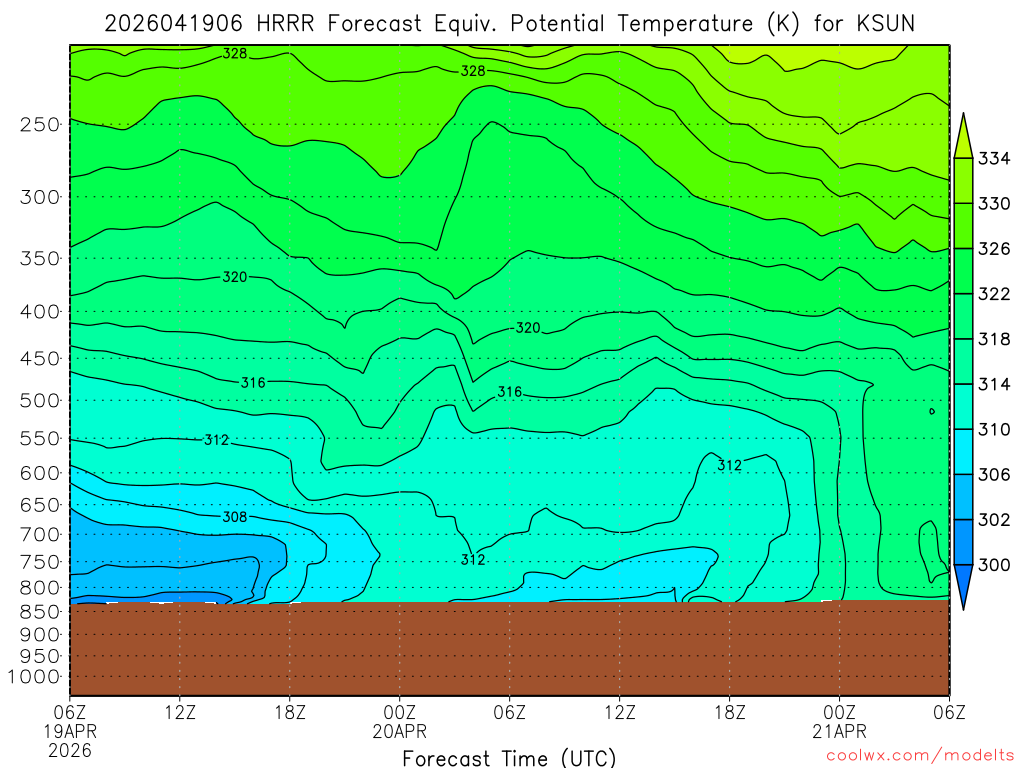Screen dimensions: 1024x768
Task: Click the 00Z time label above 21APR
Action: point(839,712)
